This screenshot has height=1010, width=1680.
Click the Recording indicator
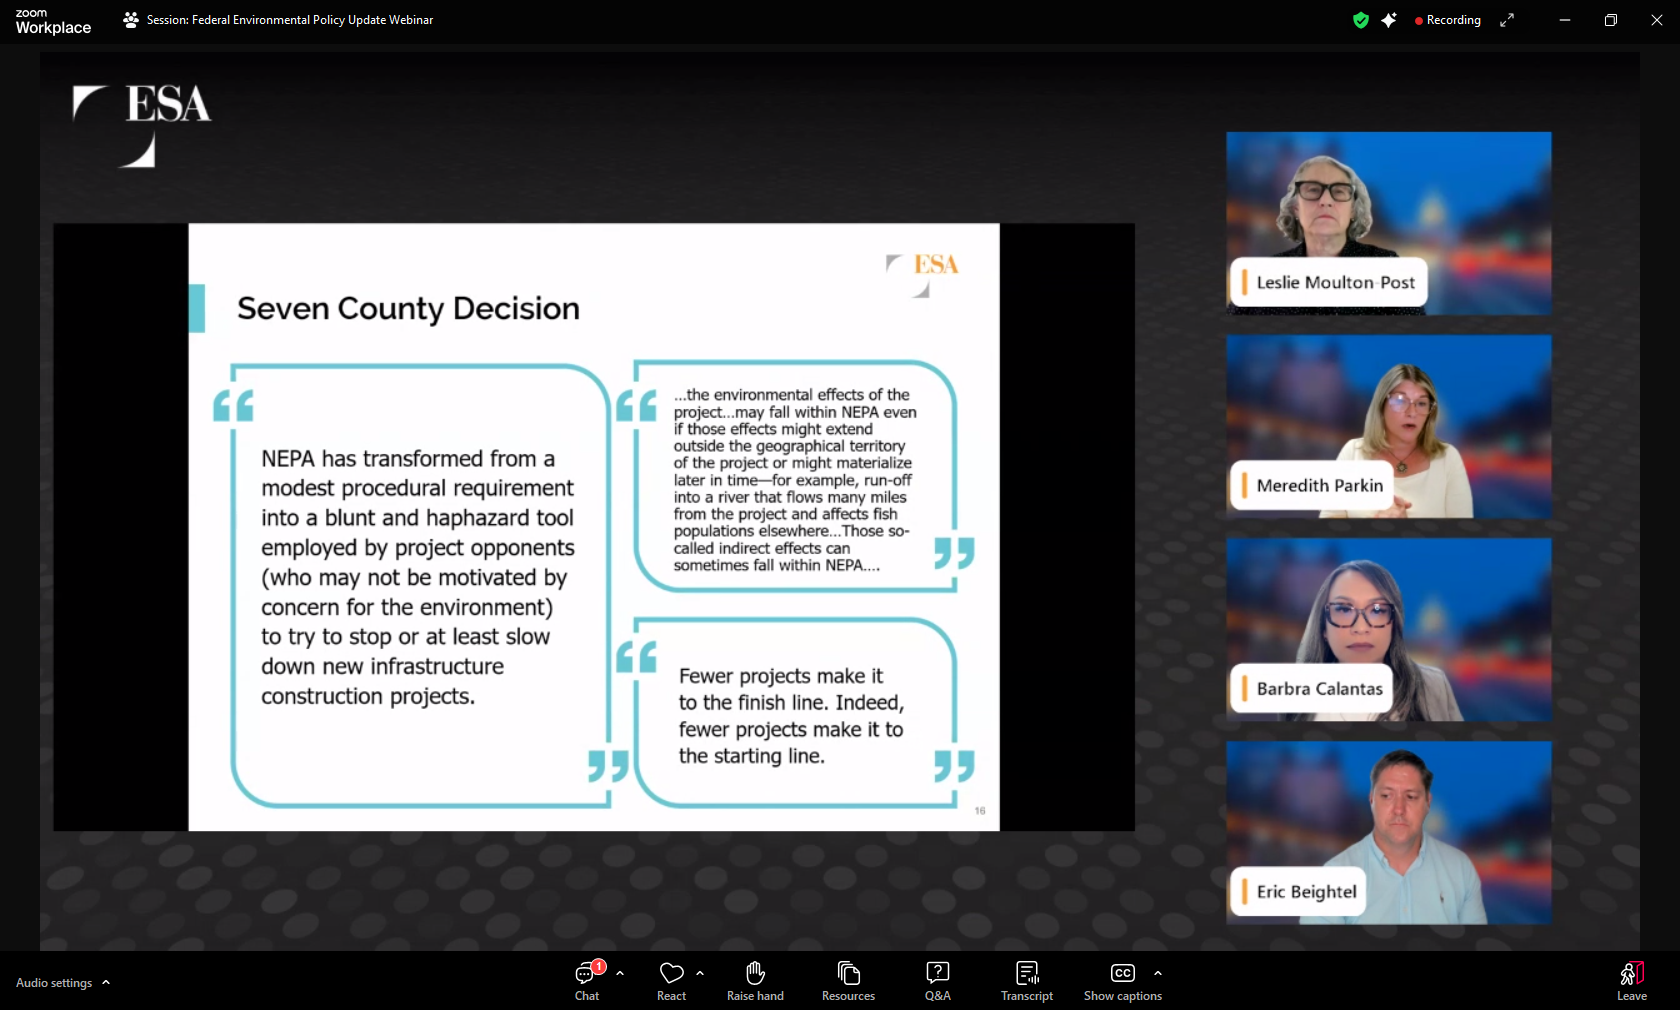click(1448, 20)
